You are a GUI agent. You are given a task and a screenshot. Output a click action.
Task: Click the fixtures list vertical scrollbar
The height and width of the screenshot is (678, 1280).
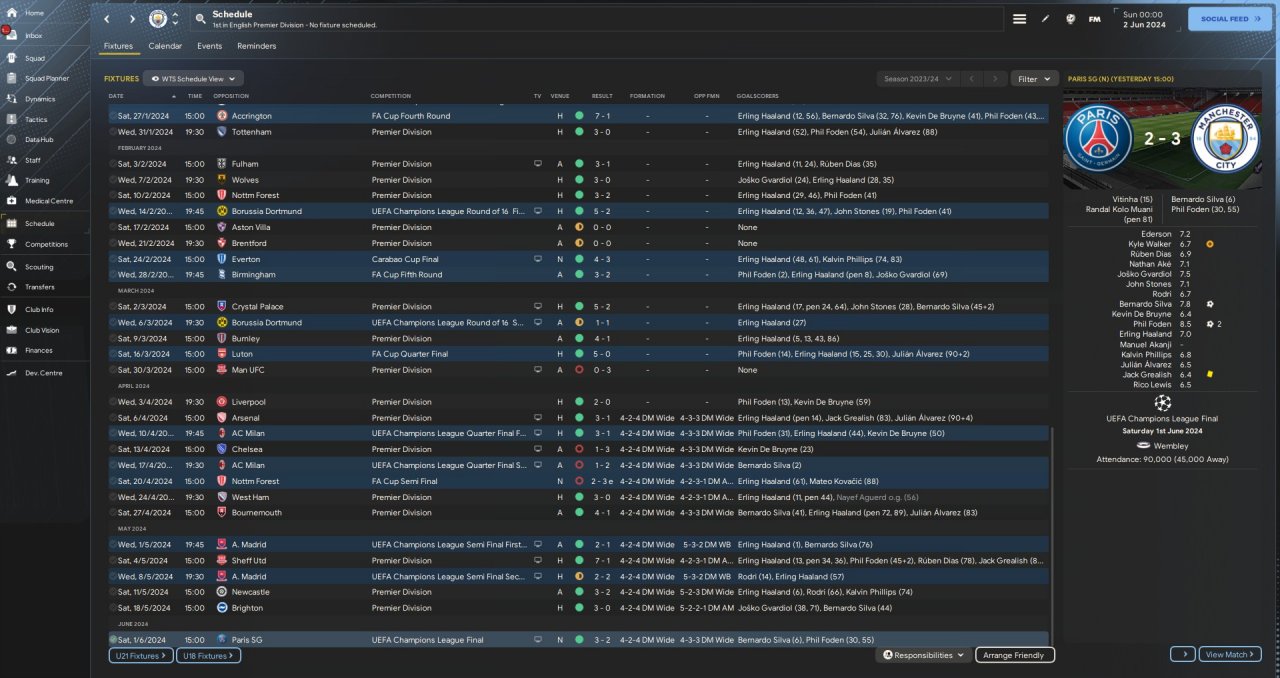point(1052,530)
